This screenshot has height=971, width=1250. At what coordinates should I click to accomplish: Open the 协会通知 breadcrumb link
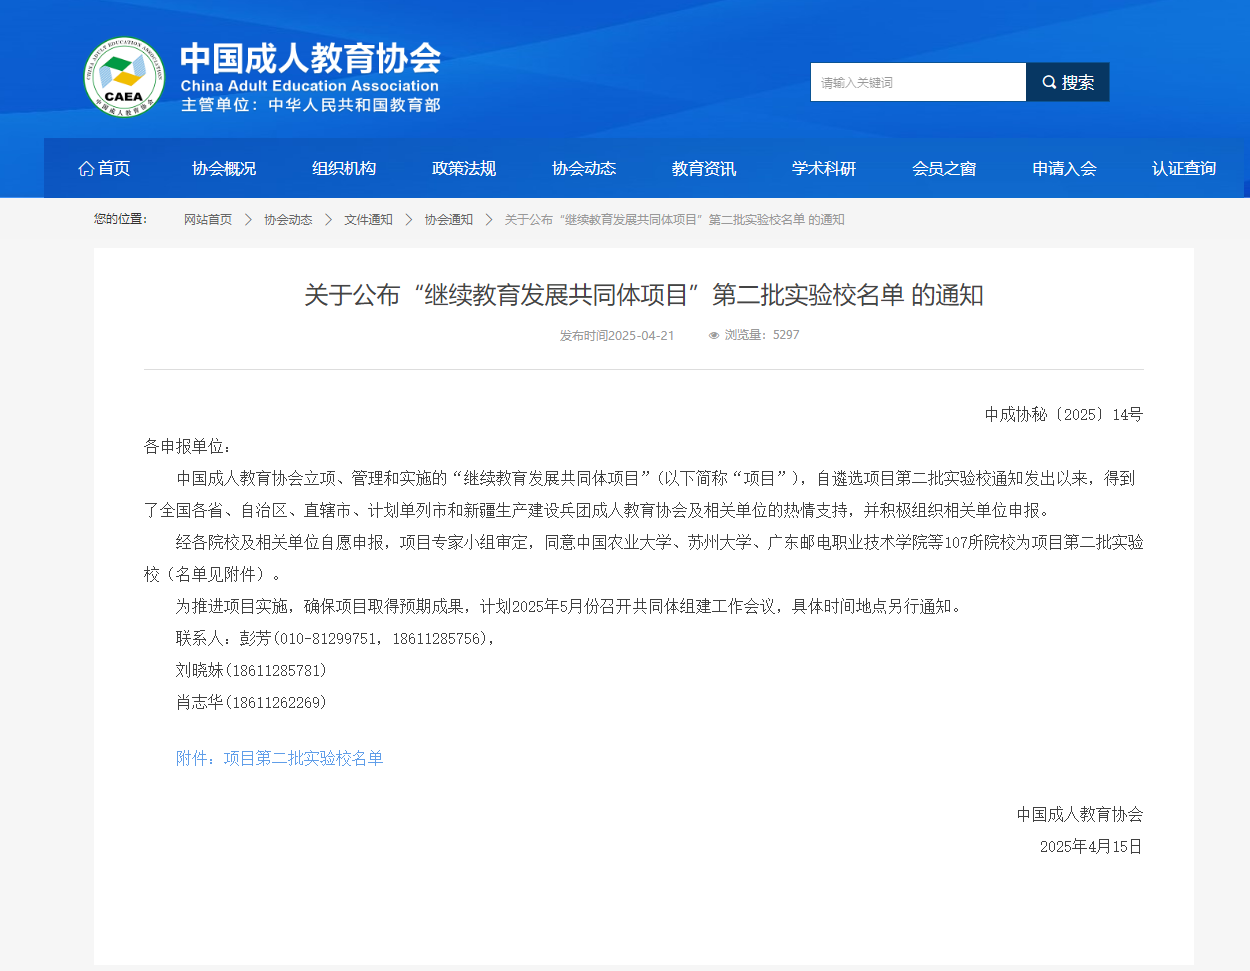(448, 219)
